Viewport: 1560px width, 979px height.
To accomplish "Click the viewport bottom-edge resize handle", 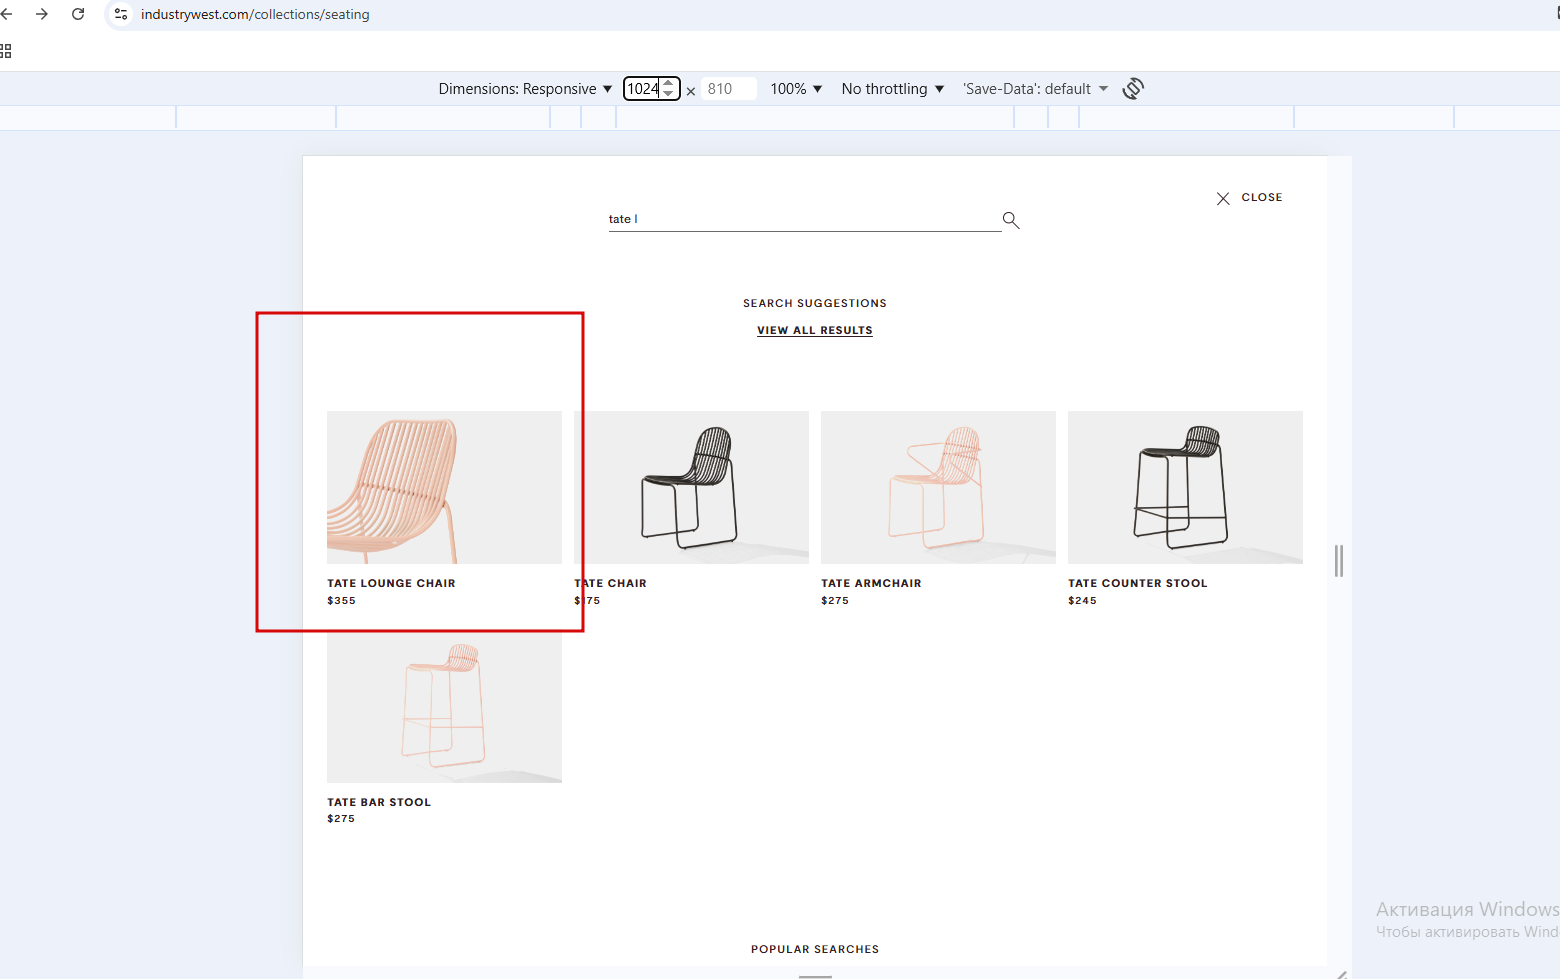I will pyautogui.click(x=815, y=976).
